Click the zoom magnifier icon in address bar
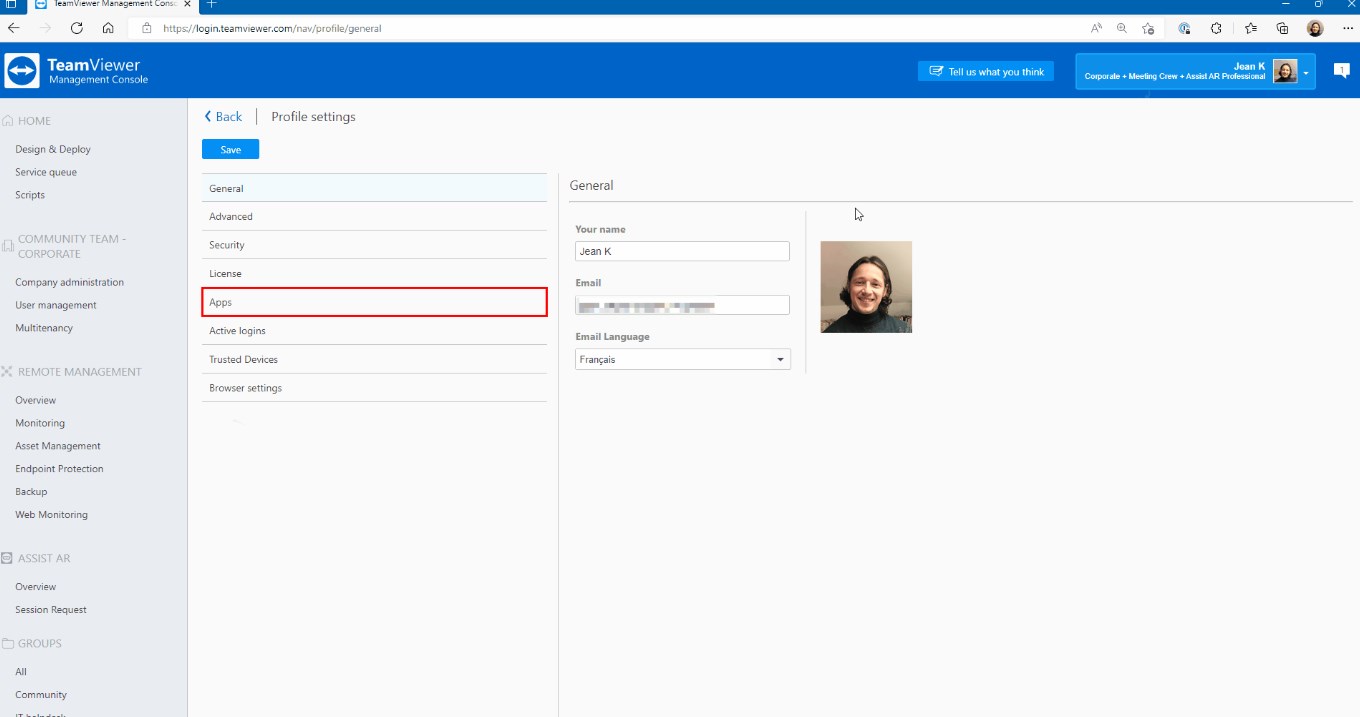This screenshot has width=1360, height=717. (1122, 28)
